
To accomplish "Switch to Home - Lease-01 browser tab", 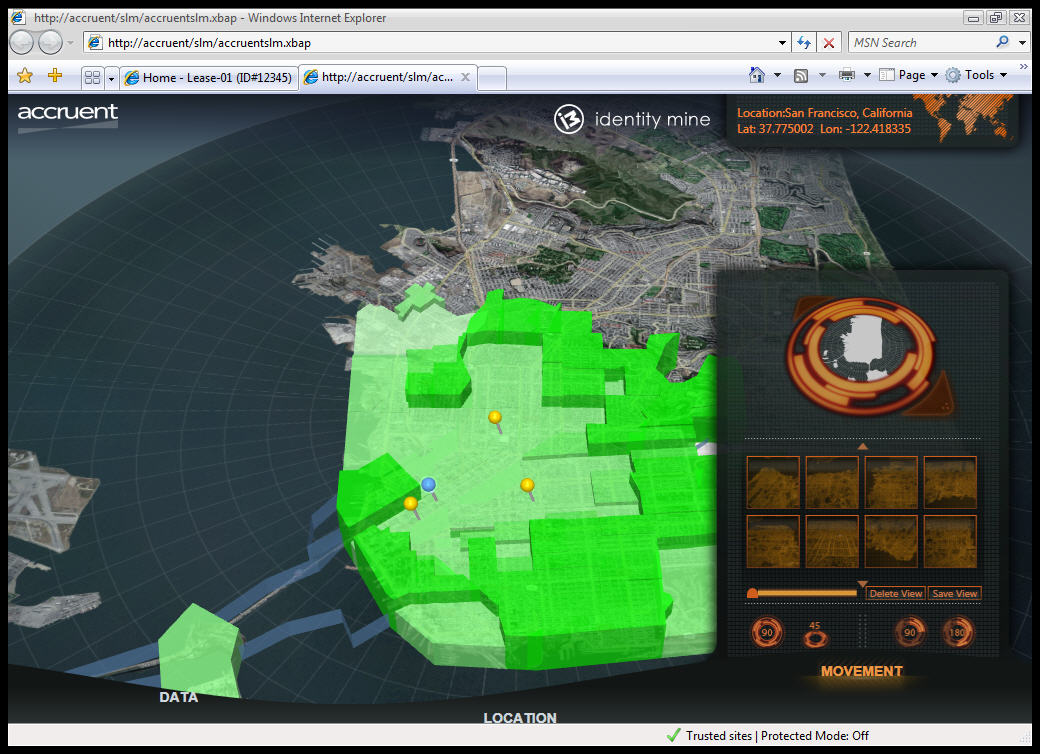I will coord(208,77).
